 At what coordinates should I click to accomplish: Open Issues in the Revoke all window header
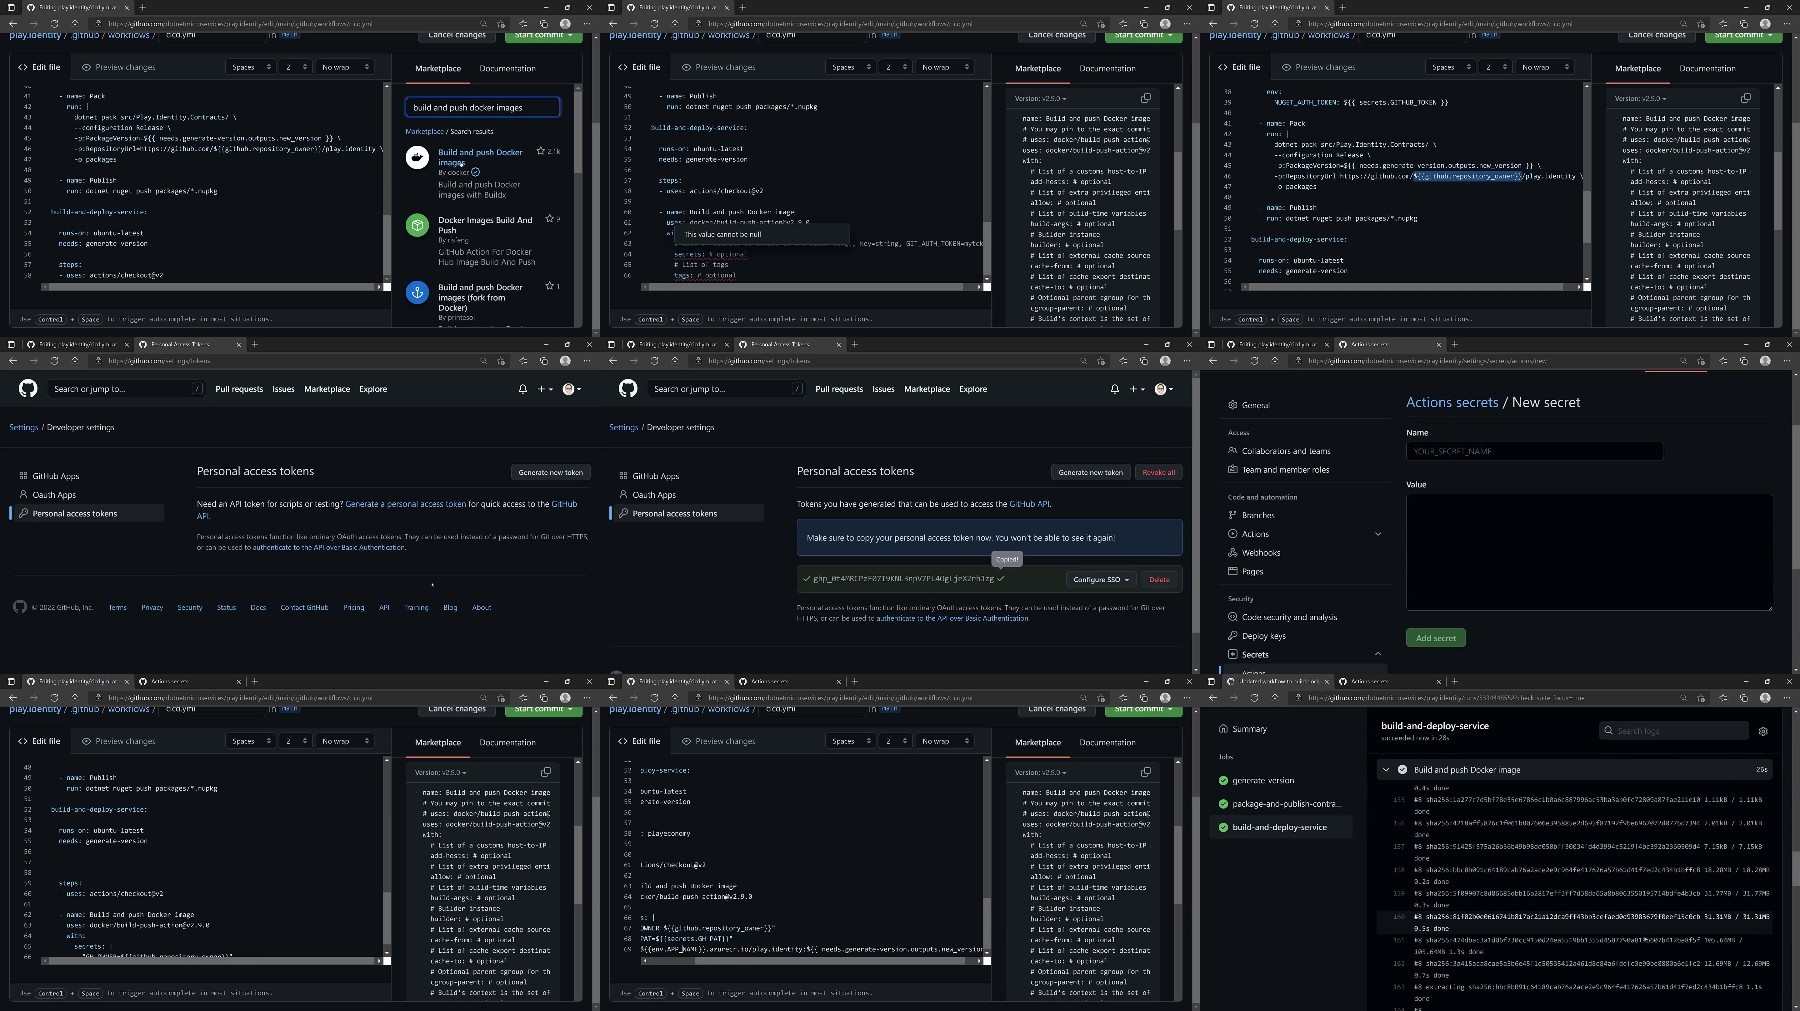[883, 389]
